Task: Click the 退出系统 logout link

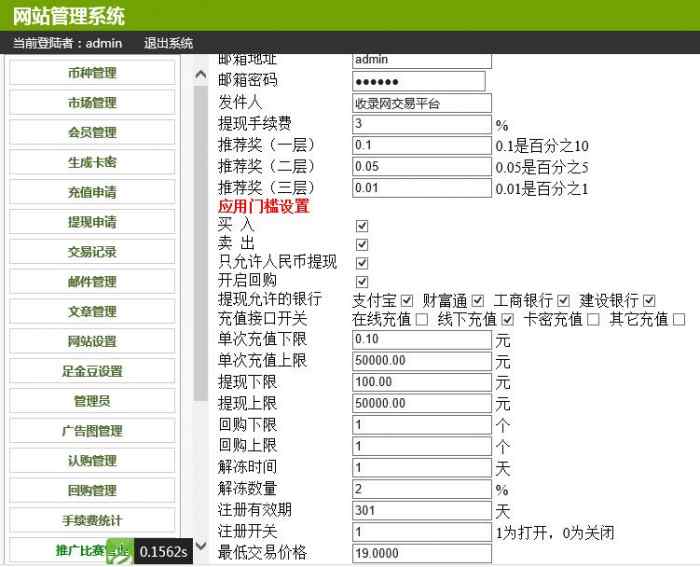Action: coord(168,43)
